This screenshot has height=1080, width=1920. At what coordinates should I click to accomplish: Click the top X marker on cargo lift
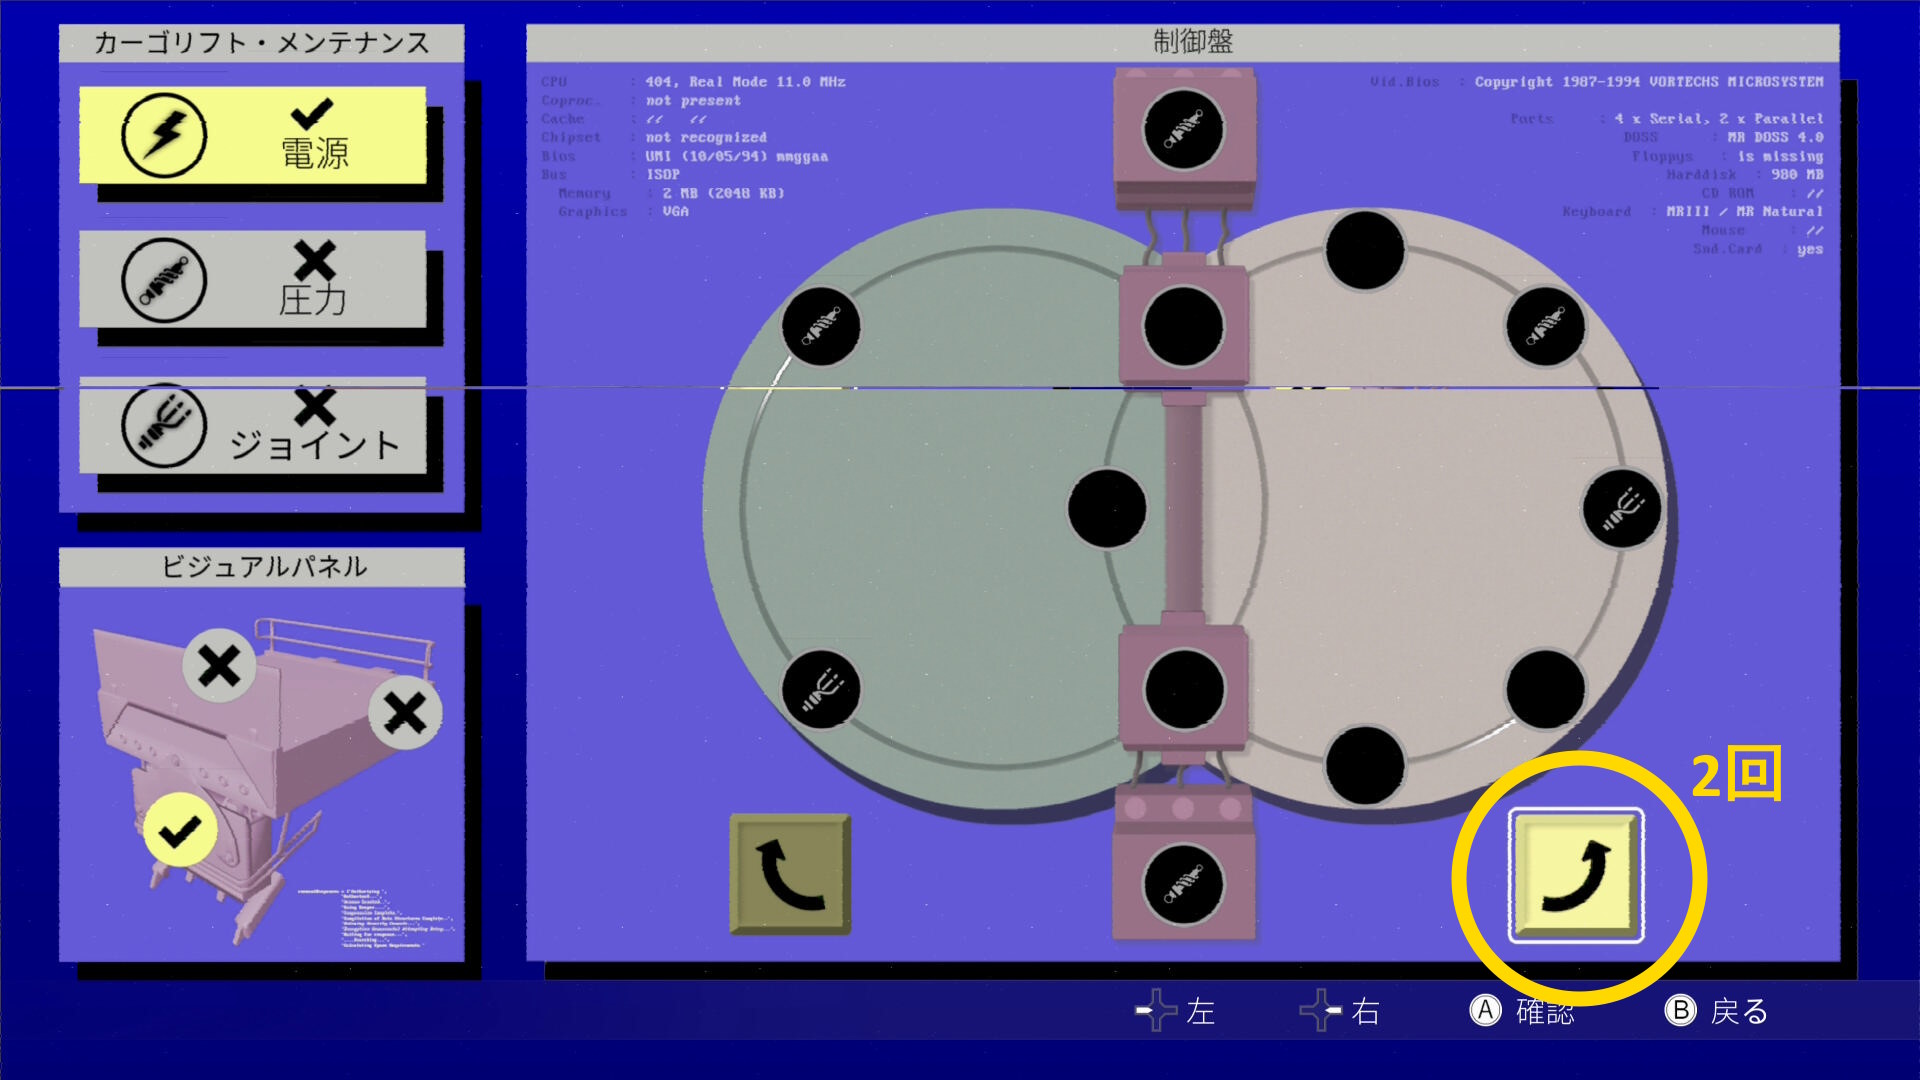(219, 666)
